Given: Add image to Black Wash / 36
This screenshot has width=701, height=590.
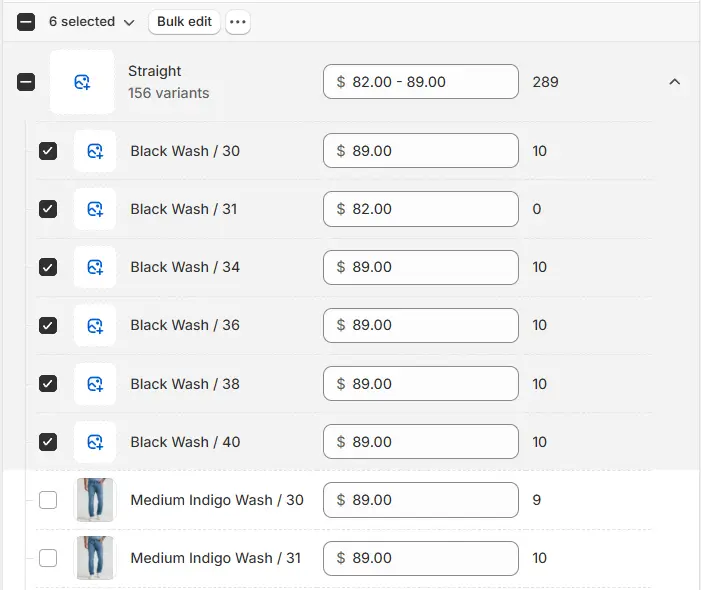Looking at the screenshot, I should [x=95, y=325].
